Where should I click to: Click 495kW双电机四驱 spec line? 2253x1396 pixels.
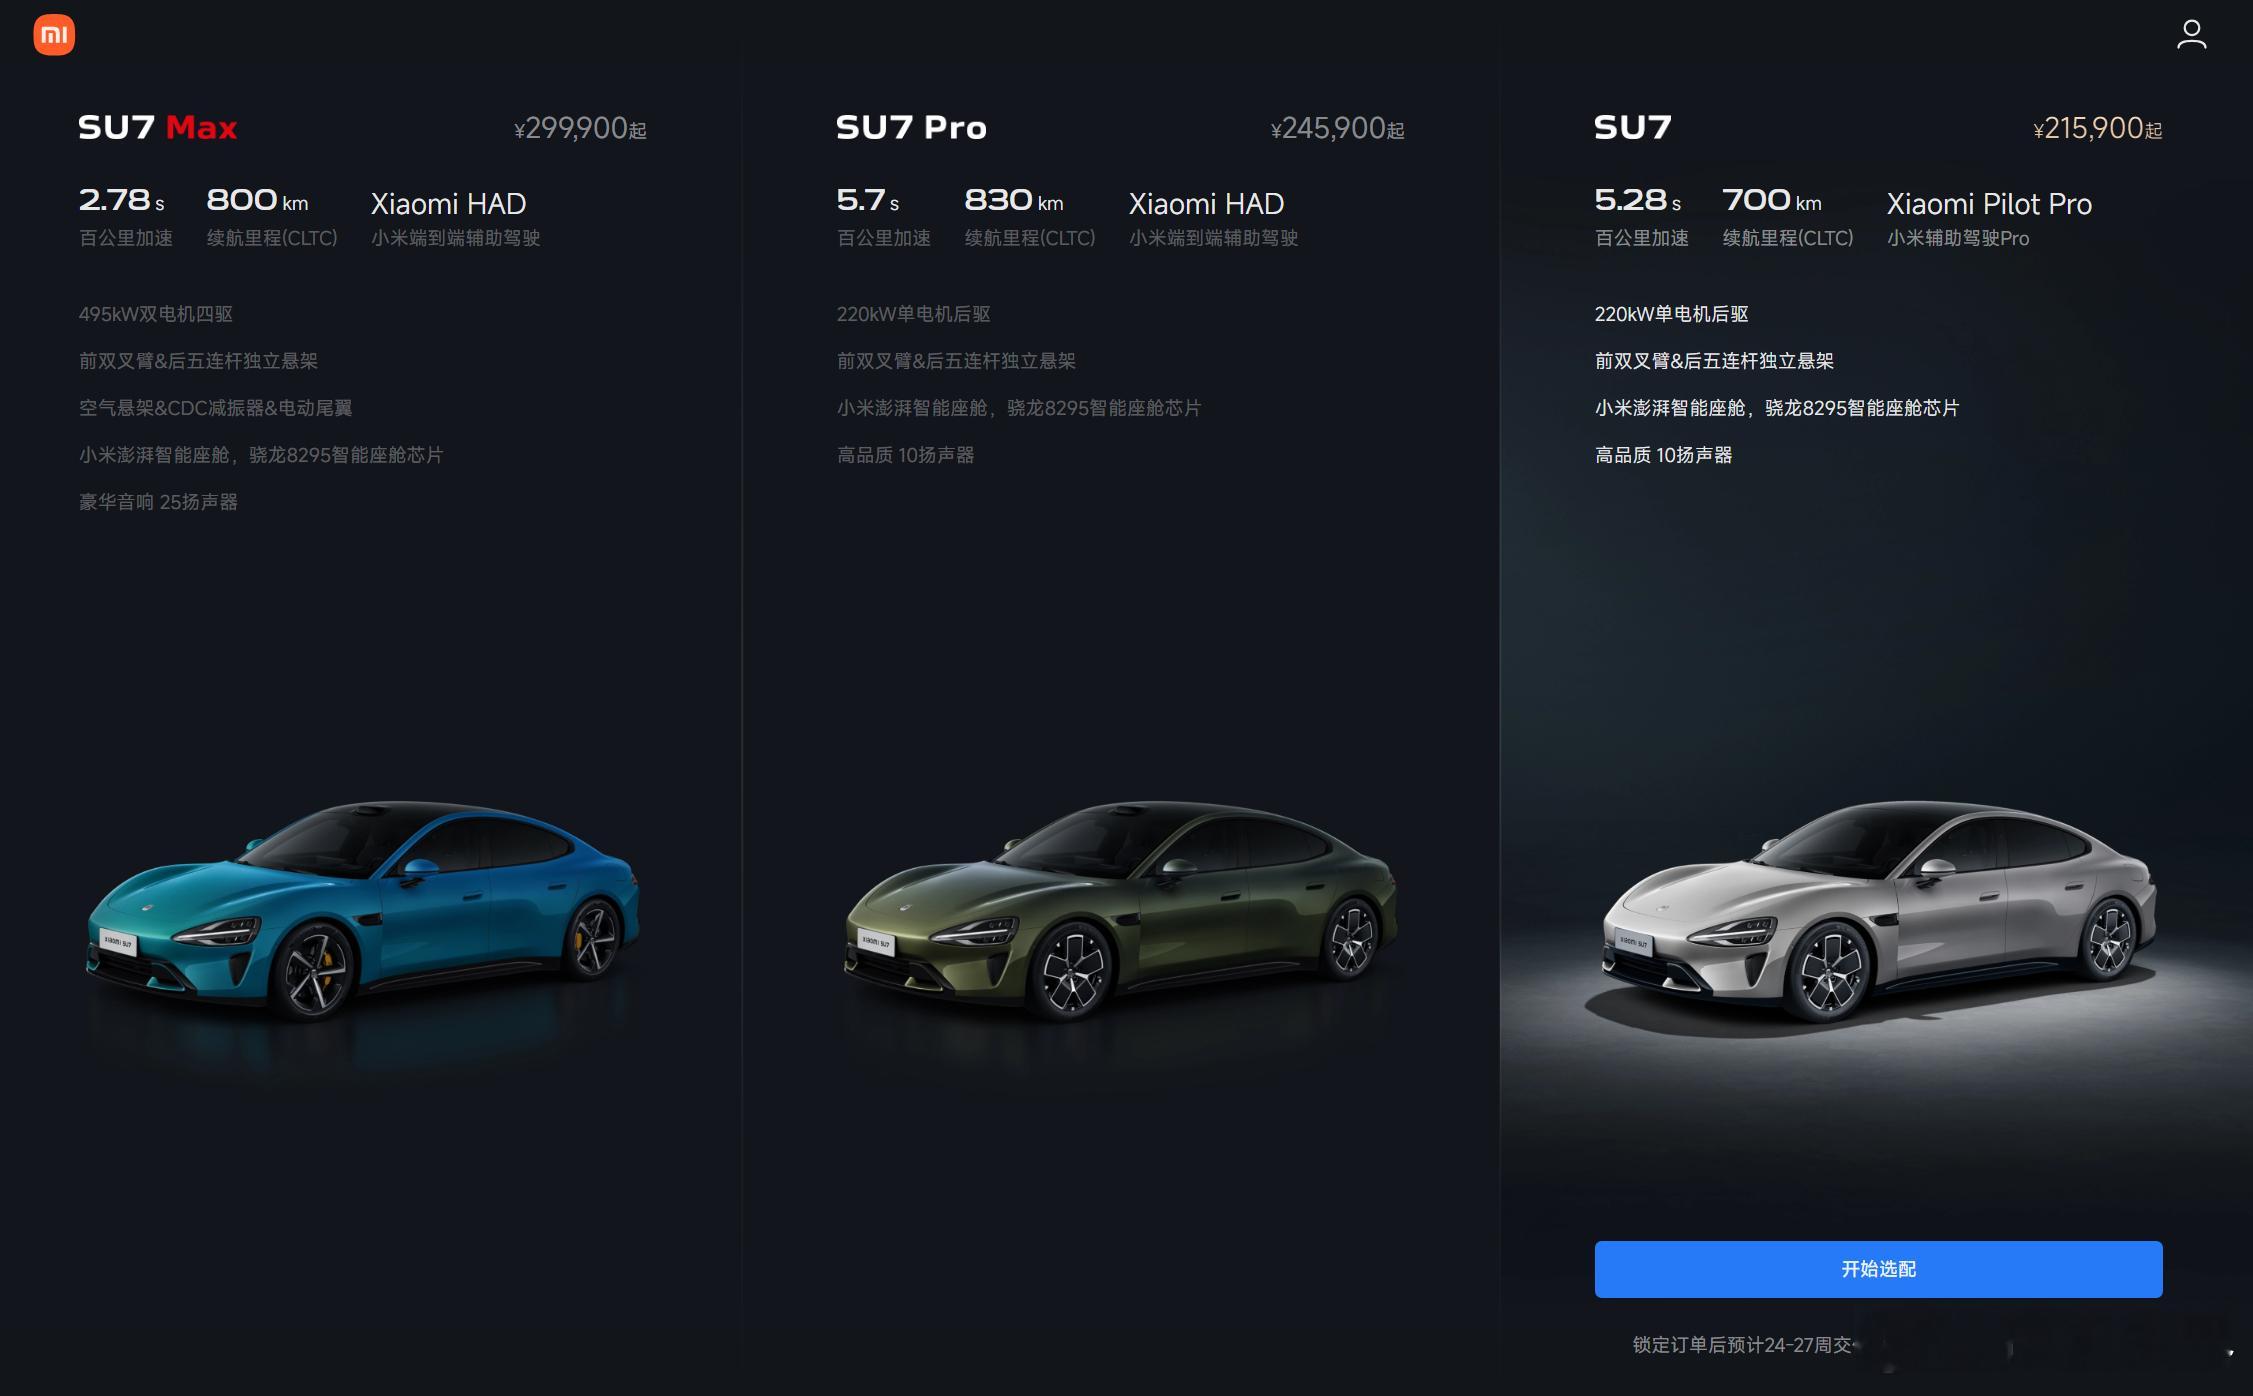point(156,314)
